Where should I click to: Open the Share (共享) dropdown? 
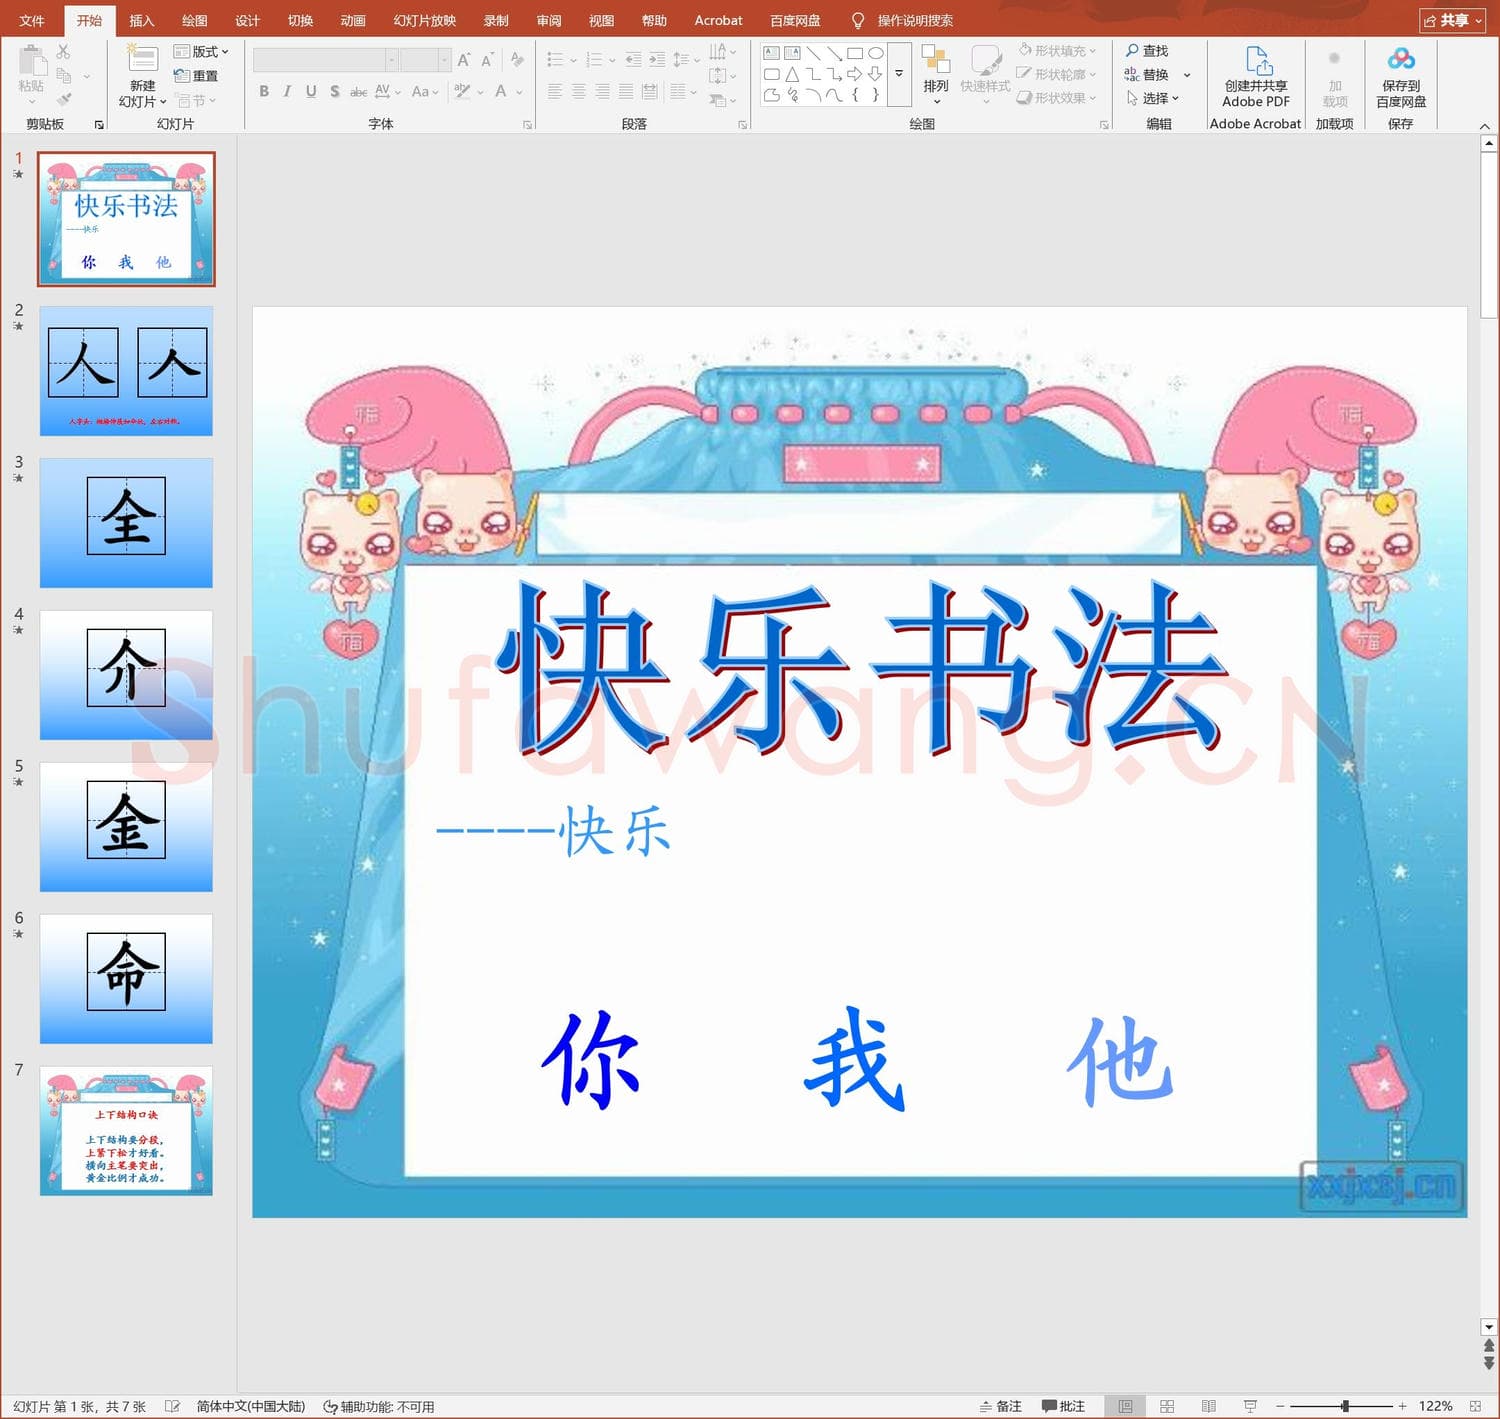coord(1453,20)
